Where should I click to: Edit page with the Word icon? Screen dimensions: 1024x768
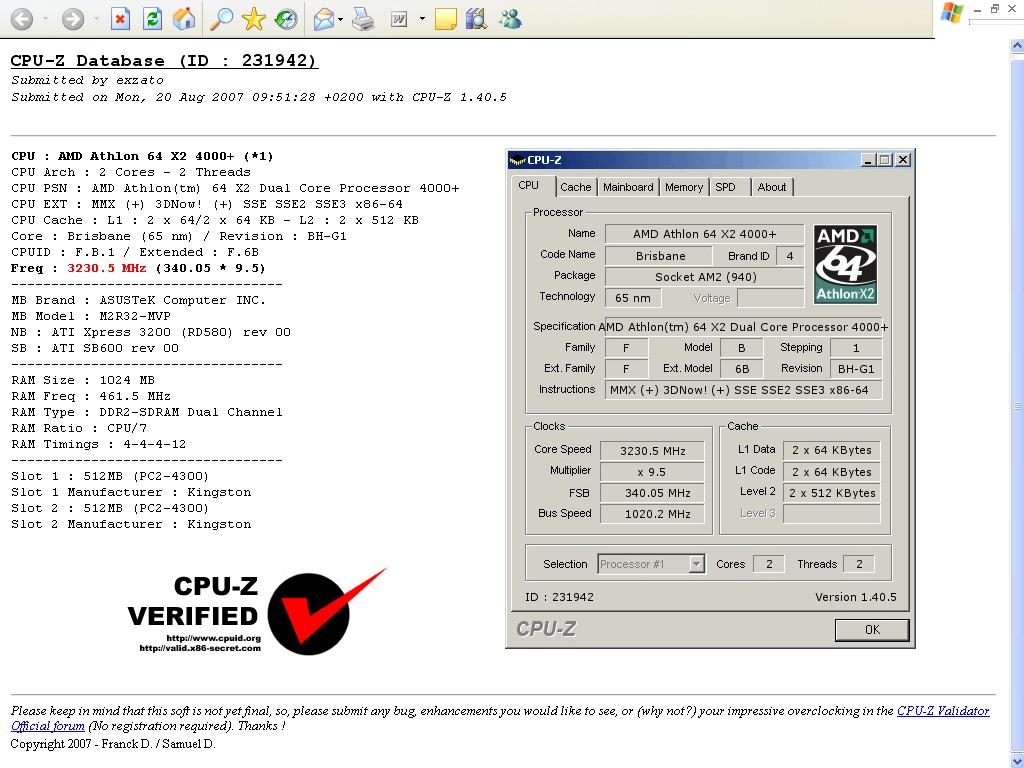(399, 19)
